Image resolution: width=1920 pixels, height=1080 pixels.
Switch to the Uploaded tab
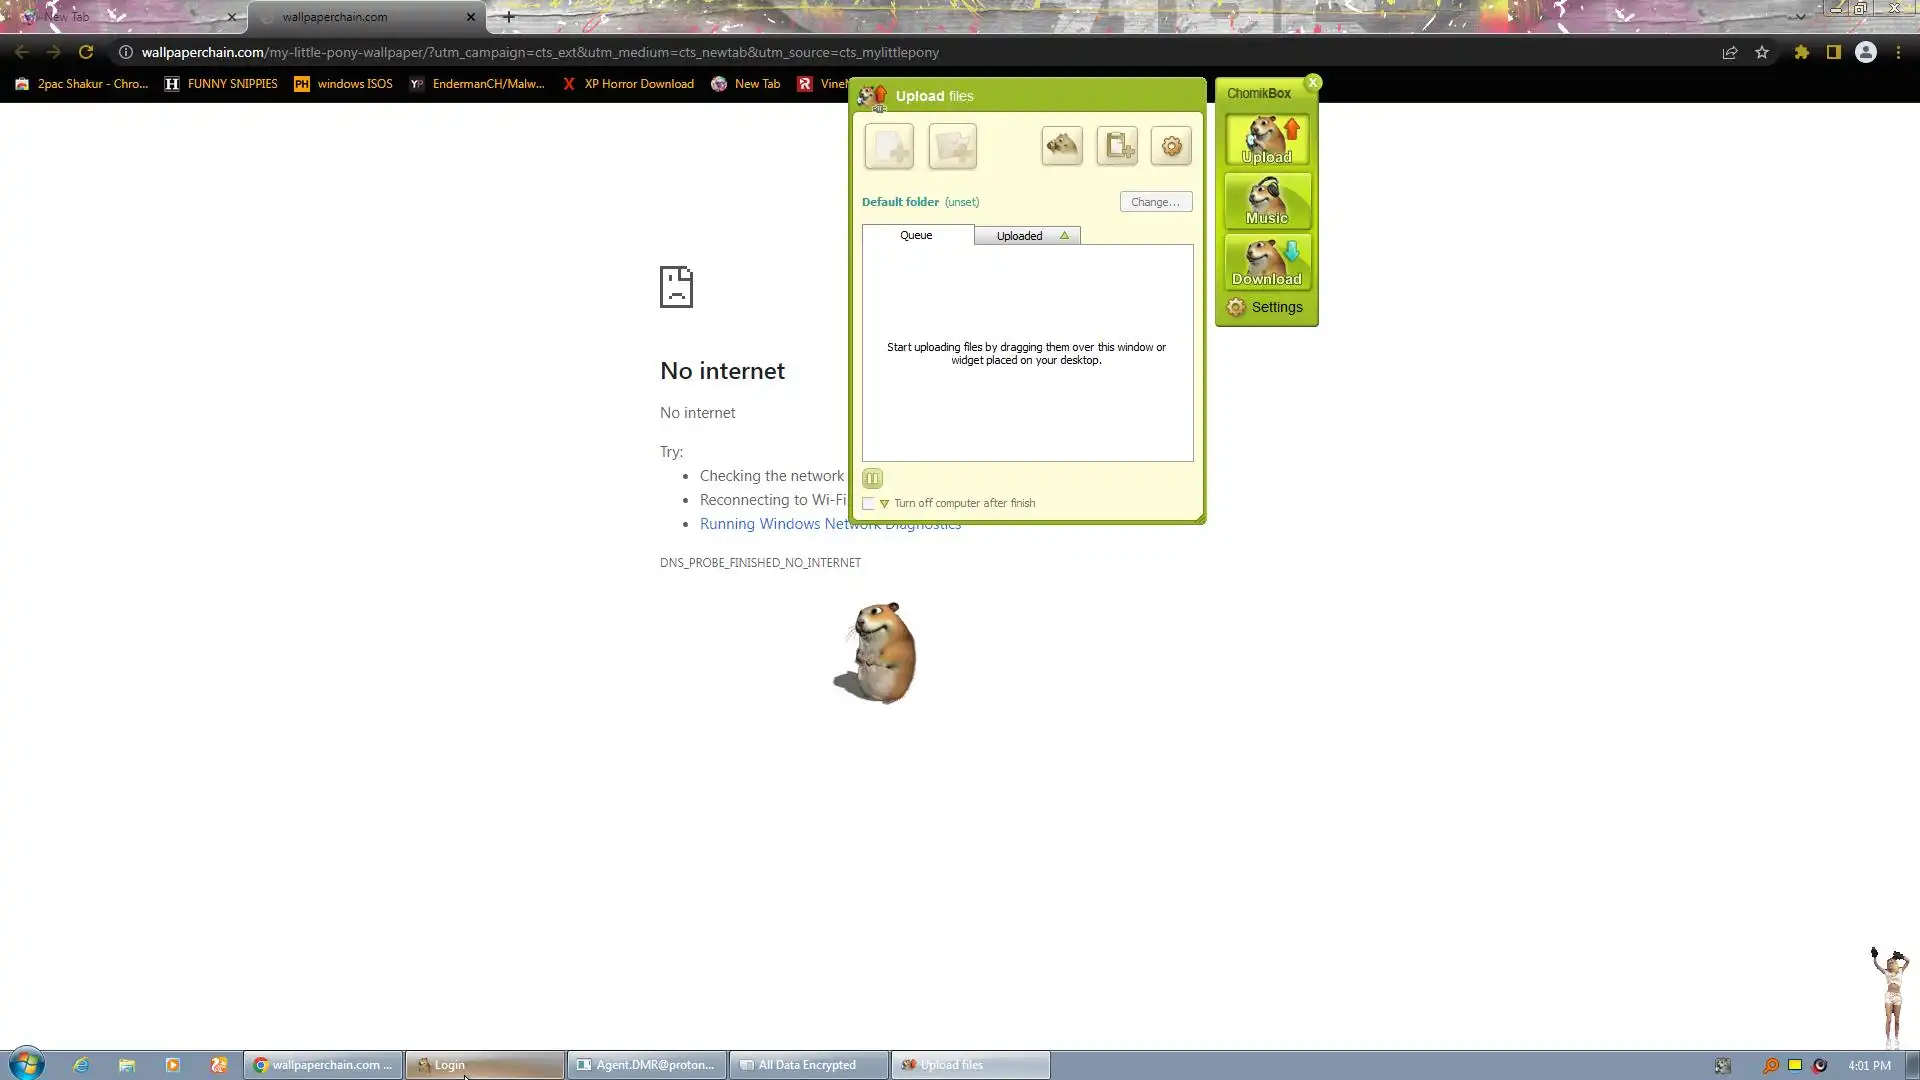(1019, 236)
